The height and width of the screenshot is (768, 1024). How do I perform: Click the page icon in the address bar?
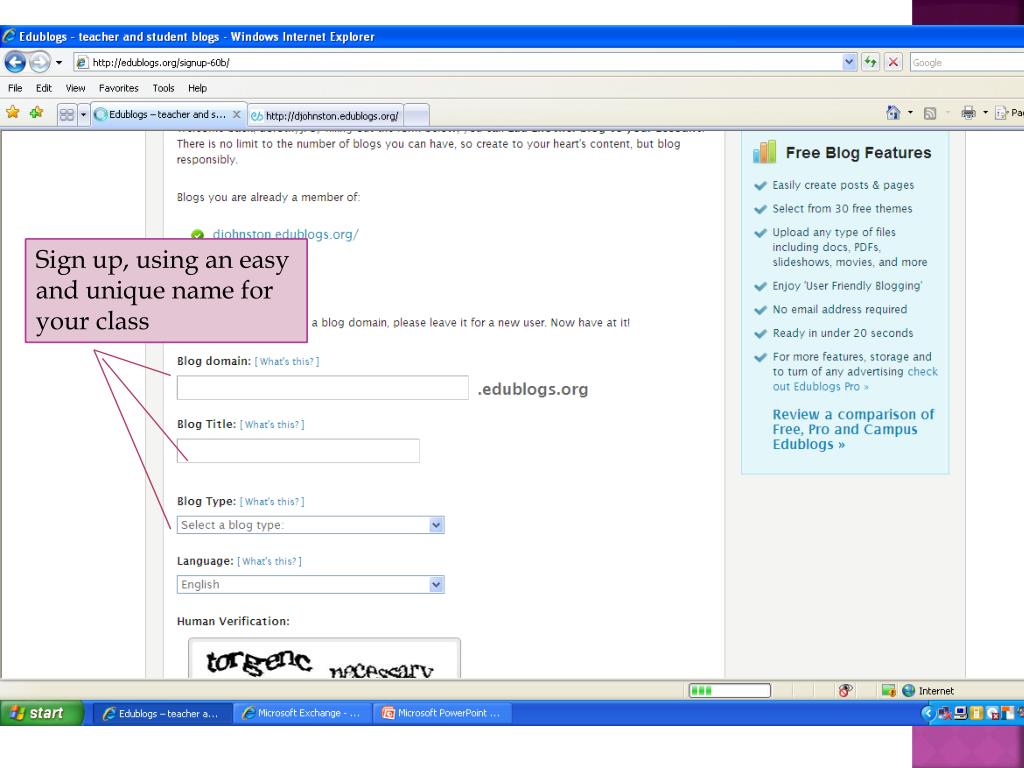tap(82, 63)
